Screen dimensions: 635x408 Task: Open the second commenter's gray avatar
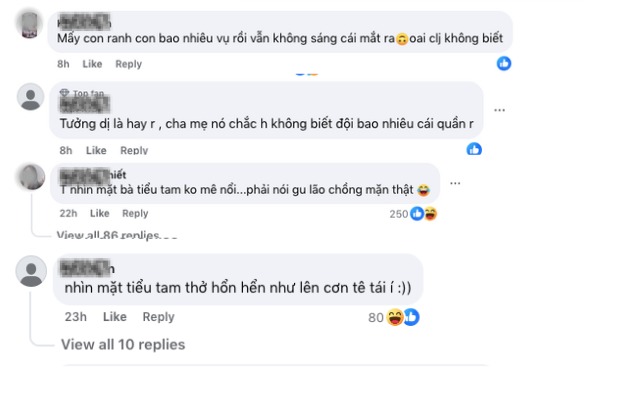[x=31, y=98]
